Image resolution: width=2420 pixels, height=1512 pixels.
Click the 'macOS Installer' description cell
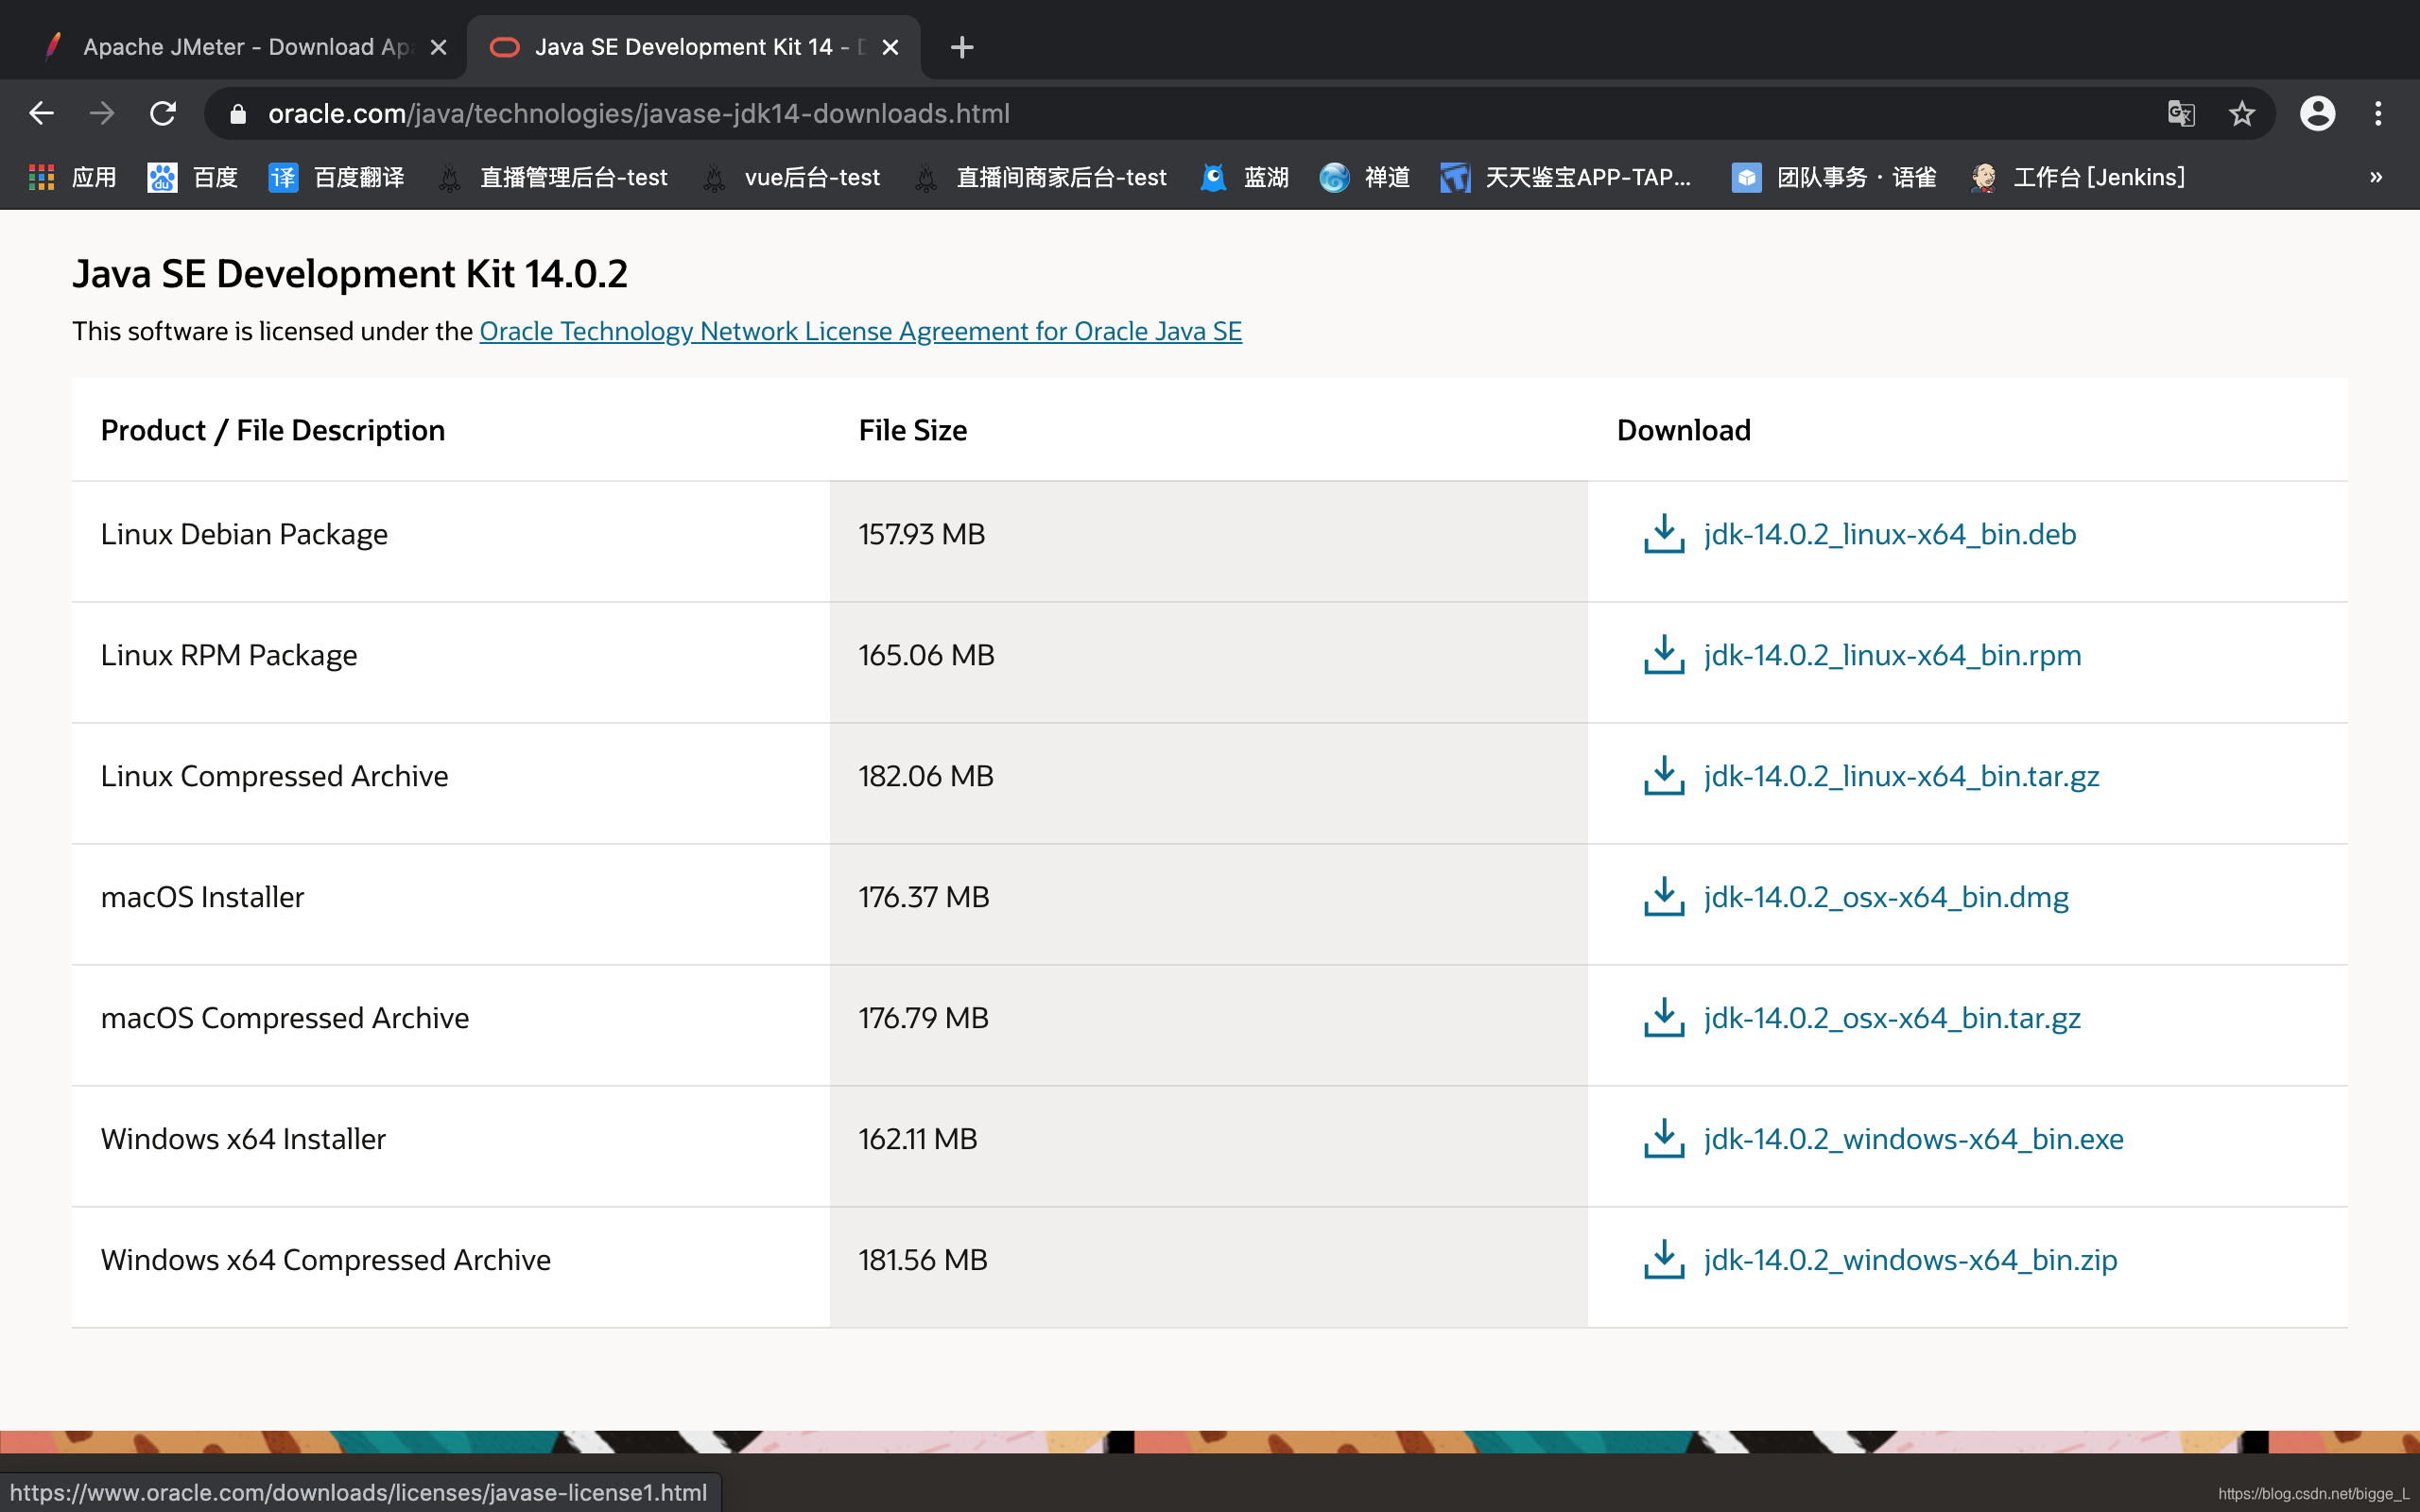coord(451,904)
